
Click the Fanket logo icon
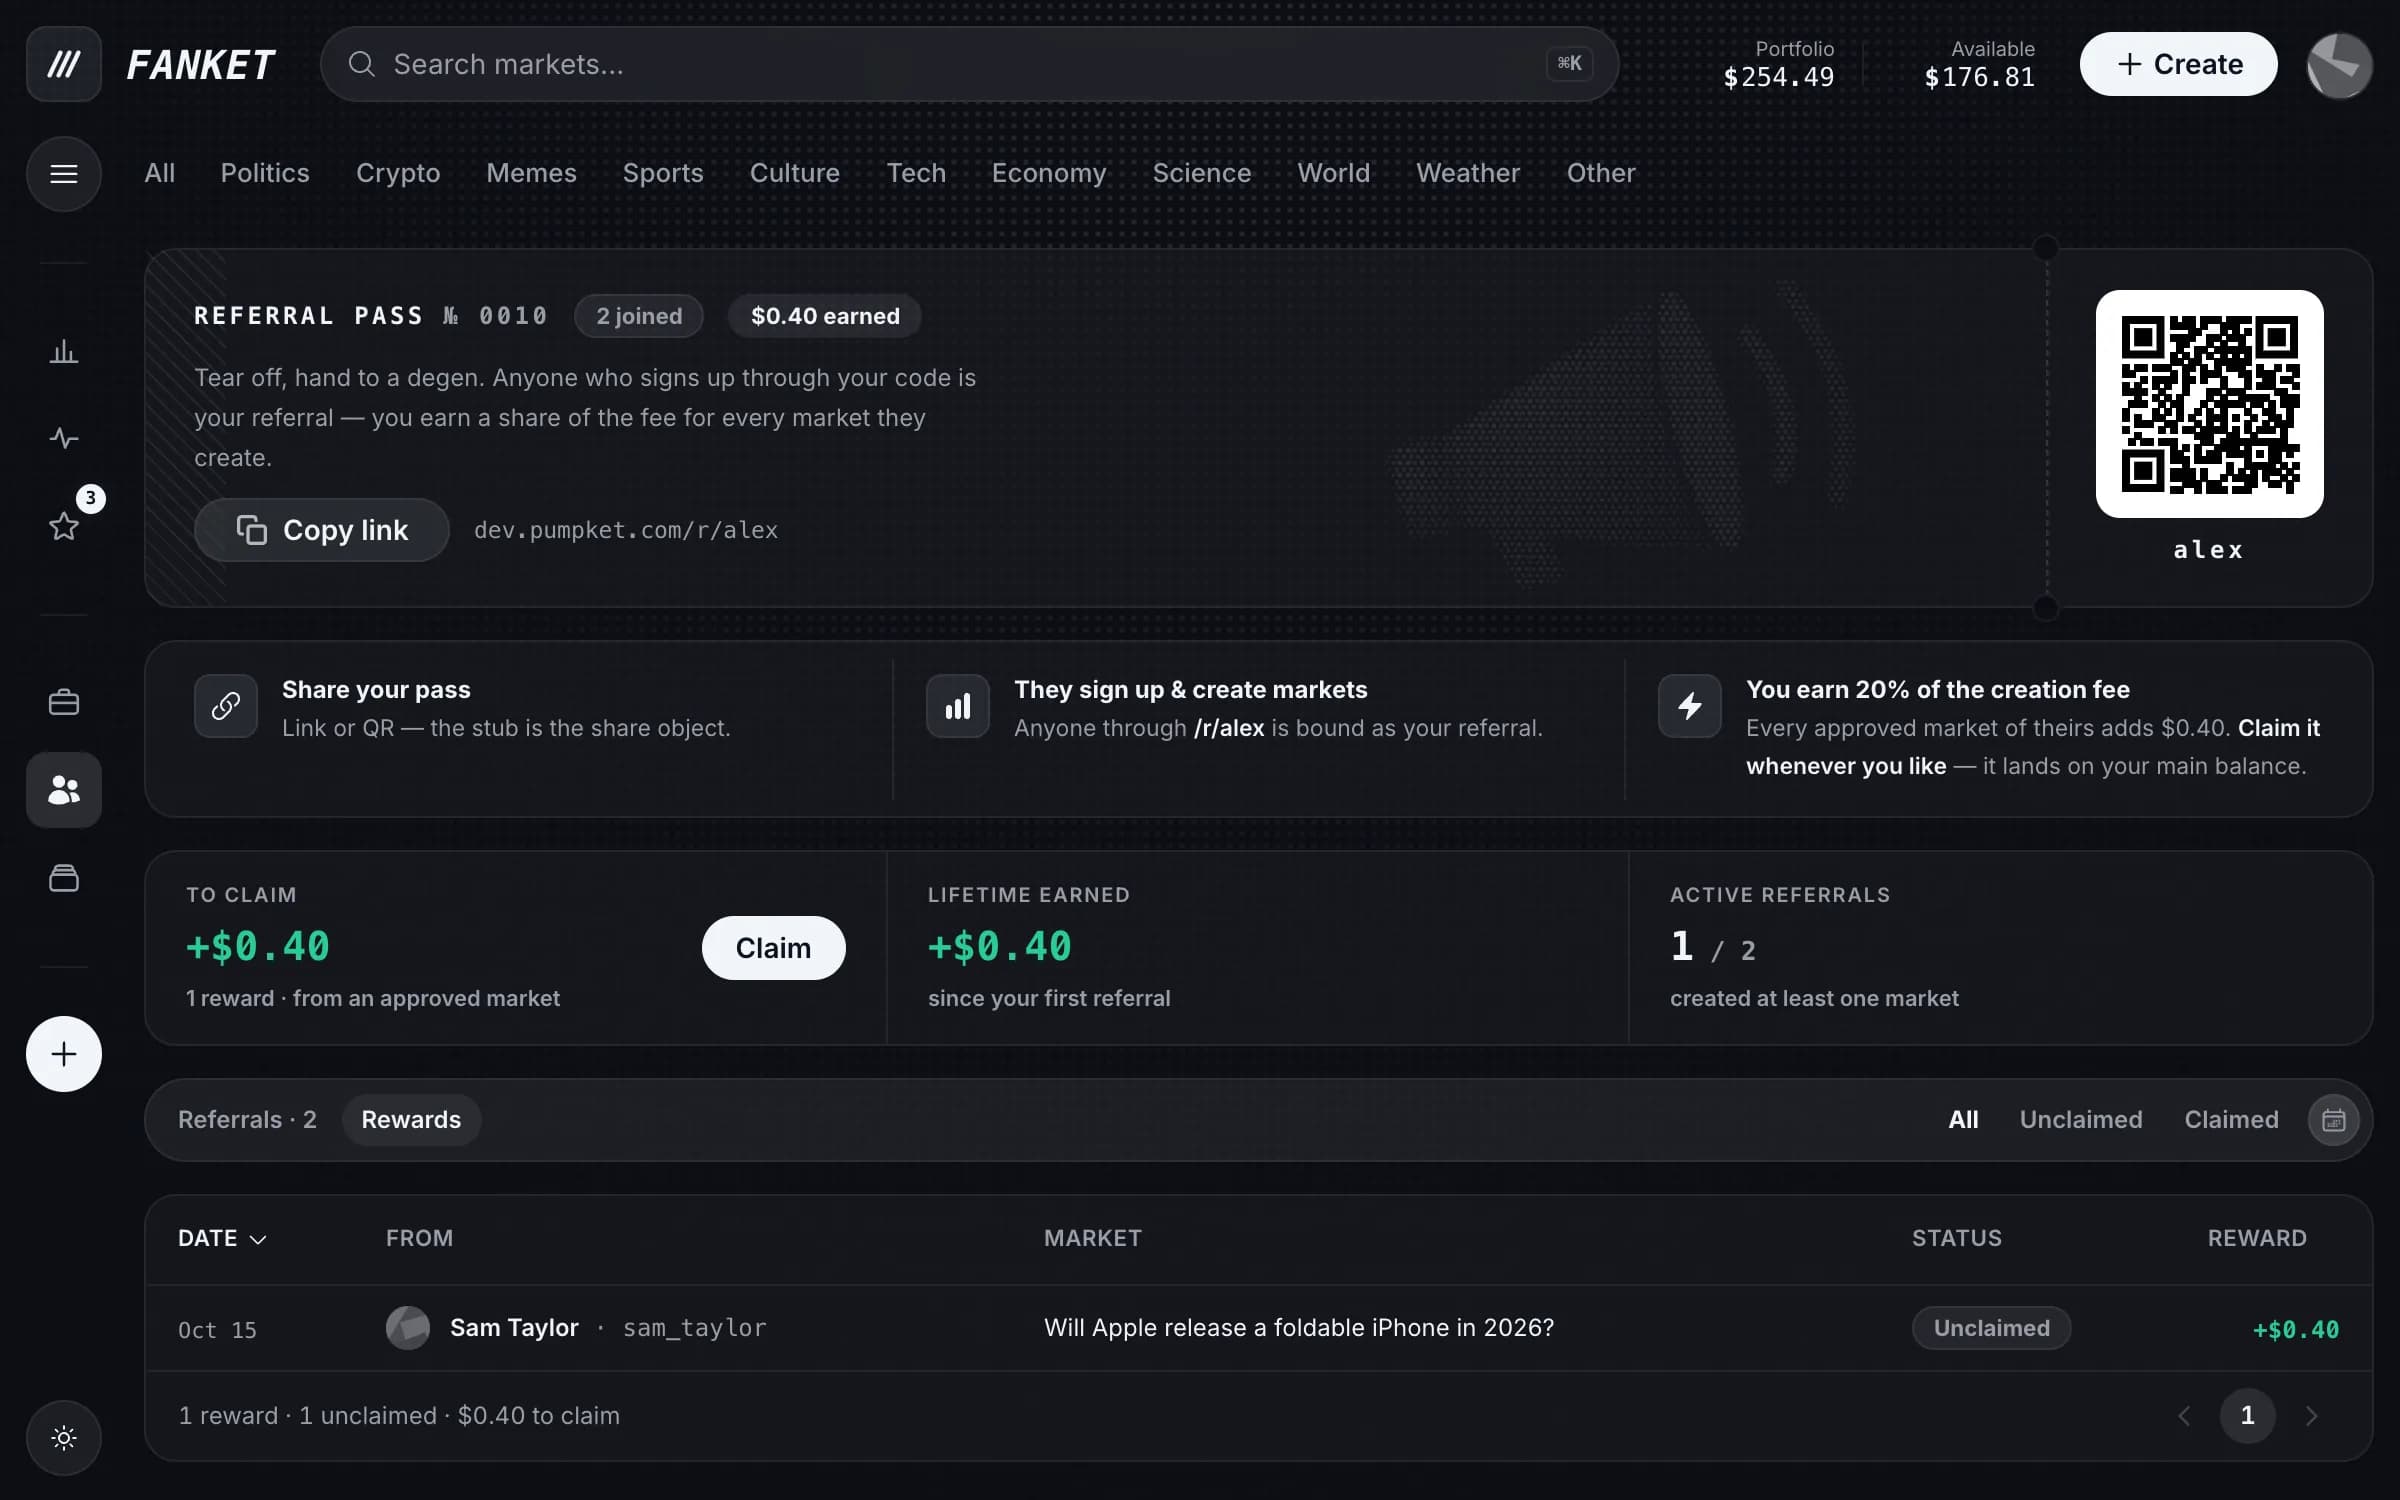click(x=64, y=64)
